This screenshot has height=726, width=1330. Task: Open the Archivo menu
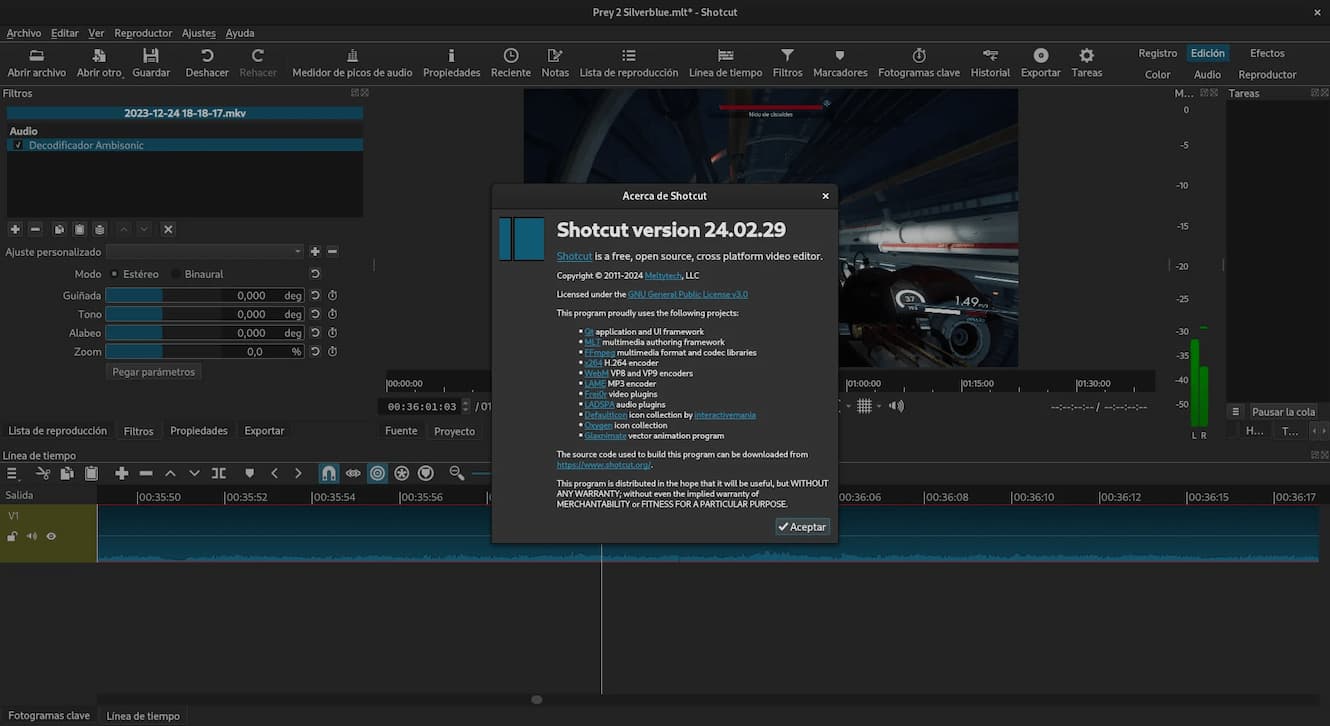pos(24,33)
